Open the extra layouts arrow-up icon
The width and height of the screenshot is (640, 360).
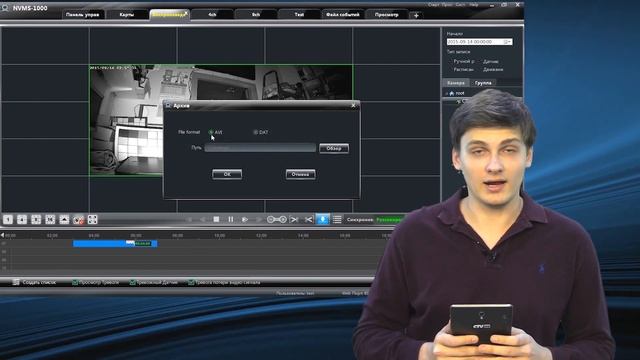64,220
